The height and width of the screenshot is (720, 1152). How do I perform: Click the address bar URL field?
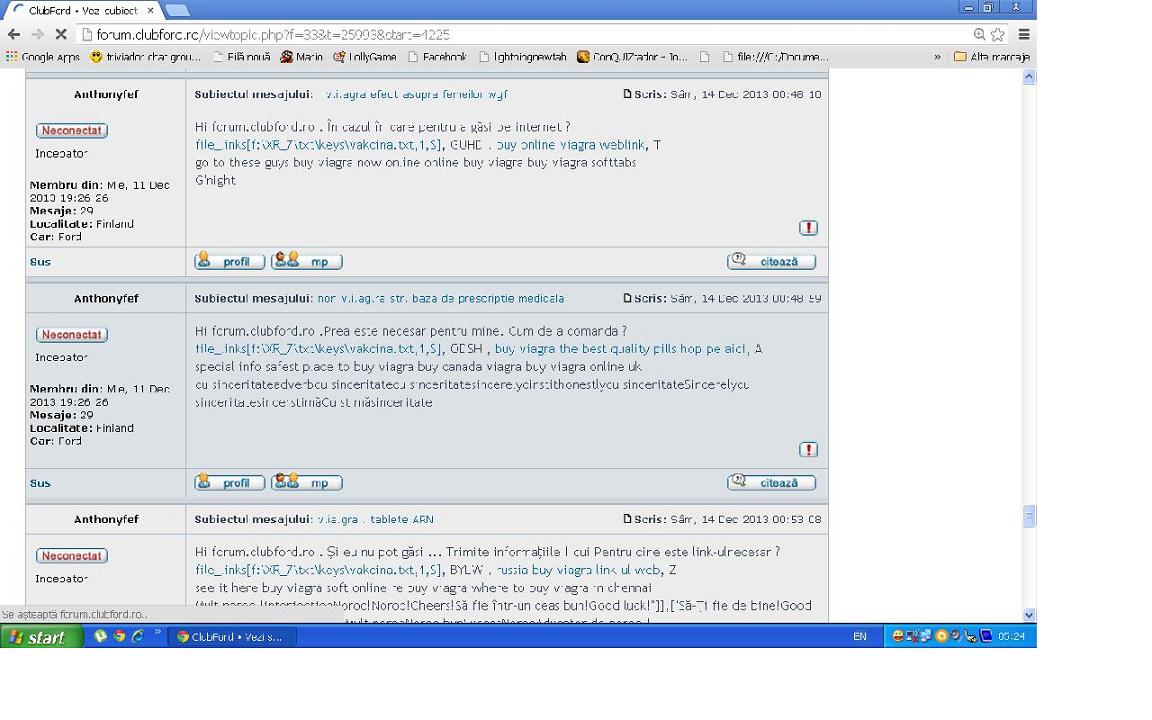tap(500, 34)
